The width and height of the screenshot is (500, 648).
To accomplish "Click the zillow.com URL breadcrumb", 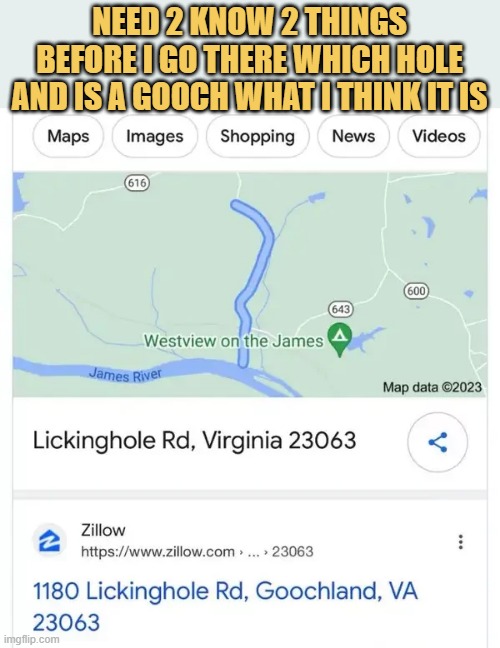I will click(x=197, y=552).
